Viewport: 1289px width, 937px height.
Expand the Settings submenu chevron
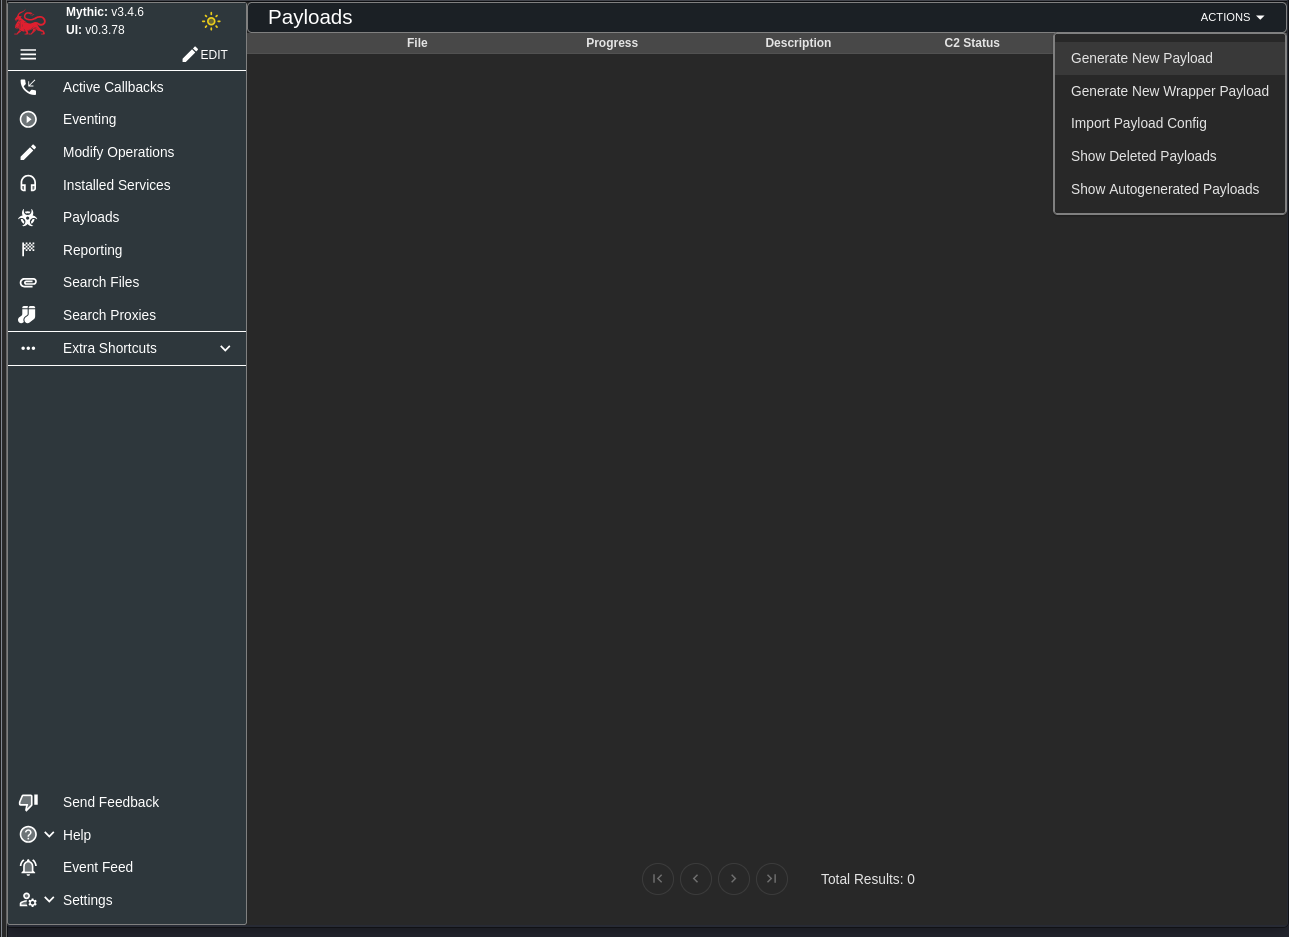point(49,900)
